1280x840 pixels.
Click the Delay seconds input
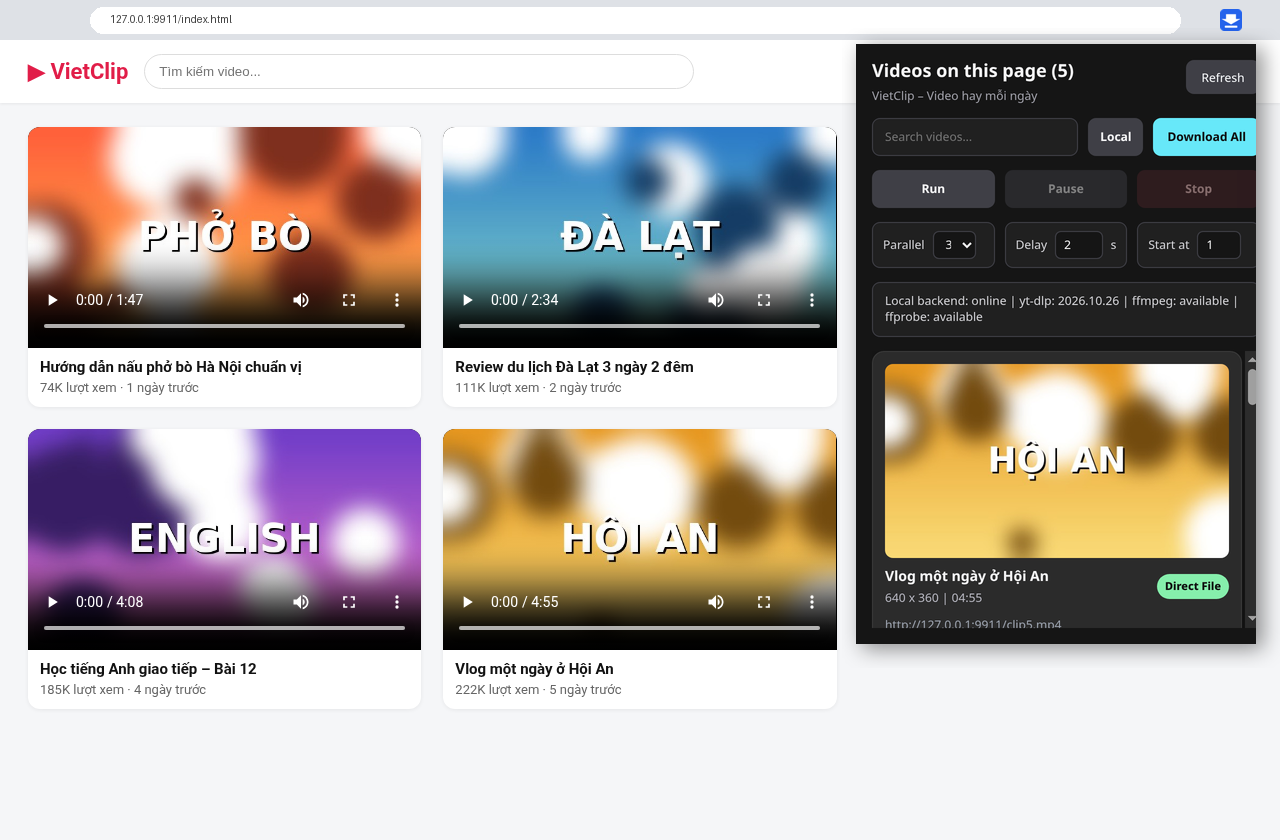click(1079, 245)
